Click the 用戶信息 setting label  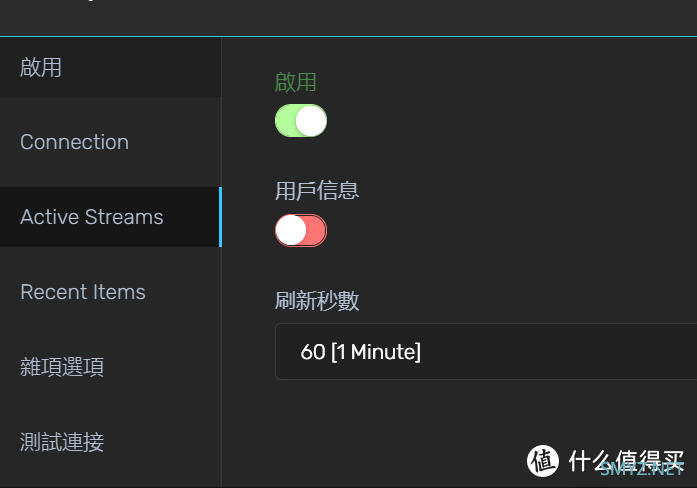coord(316,191)
